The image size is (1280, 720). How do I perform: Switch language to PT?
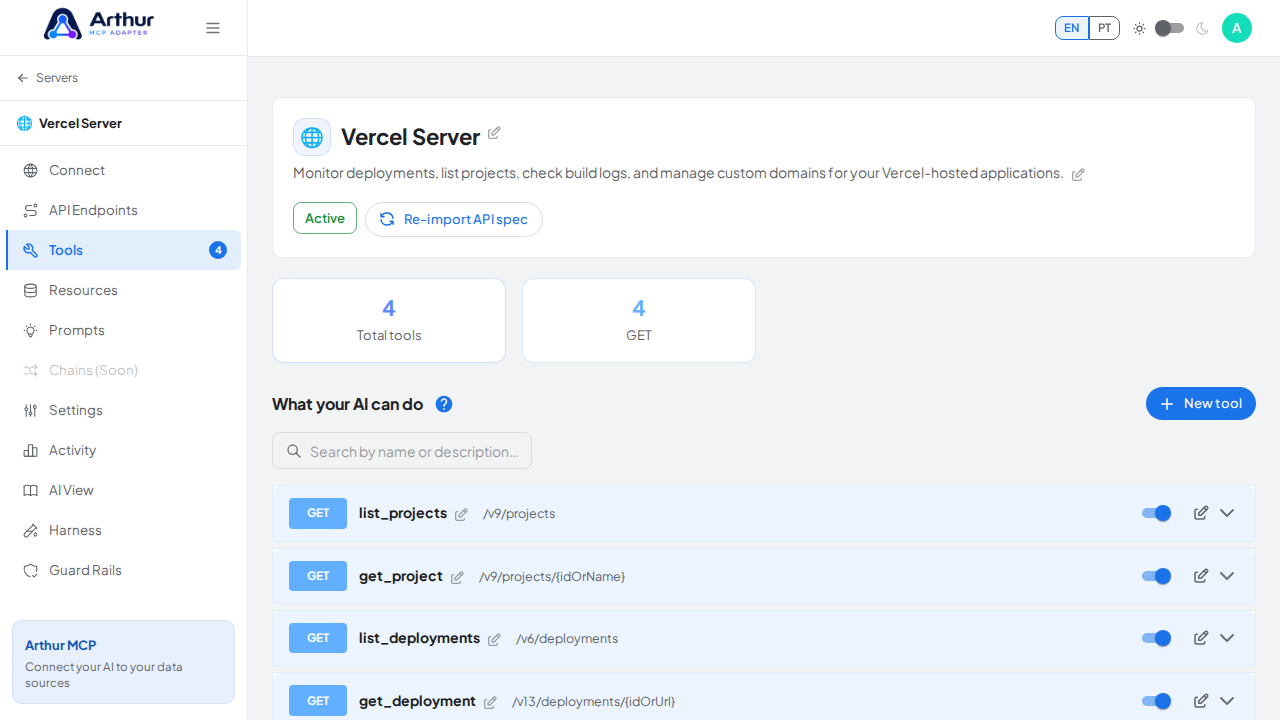[1104, 28]
